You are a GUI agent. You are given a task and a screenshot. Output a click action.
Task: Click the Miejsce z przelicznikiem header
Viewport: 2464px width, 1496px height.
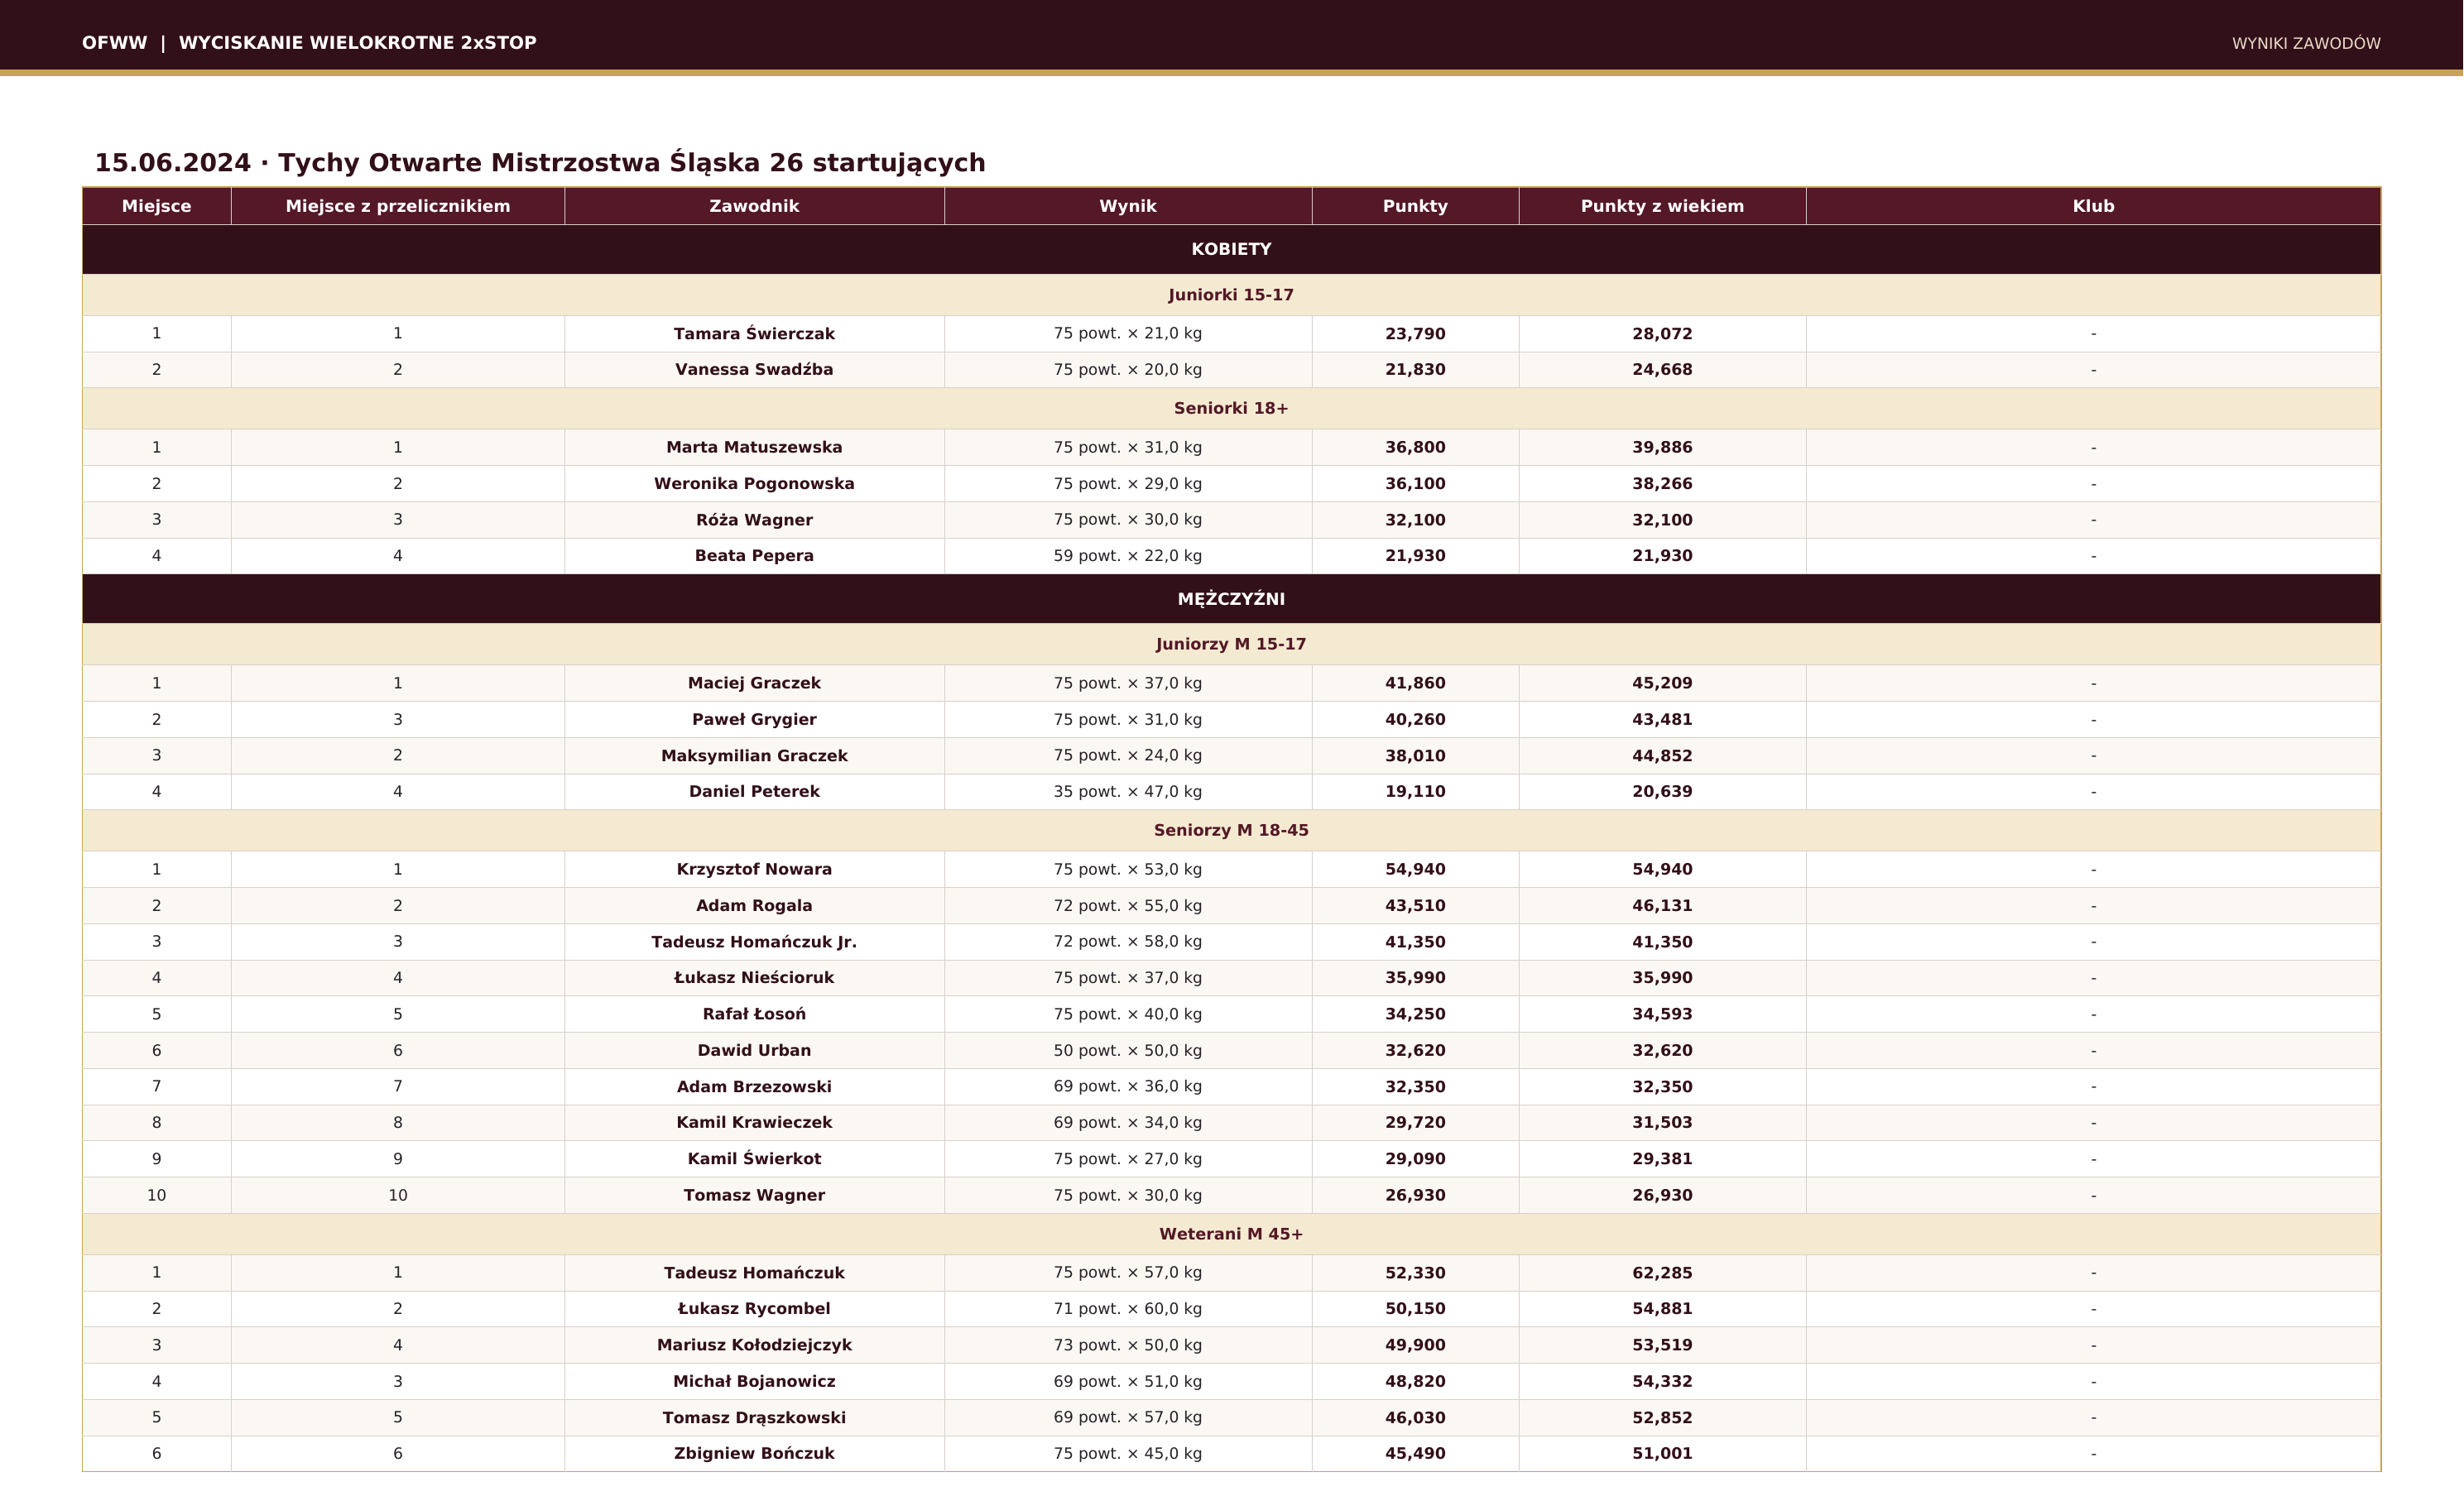(x=398, y=206)
